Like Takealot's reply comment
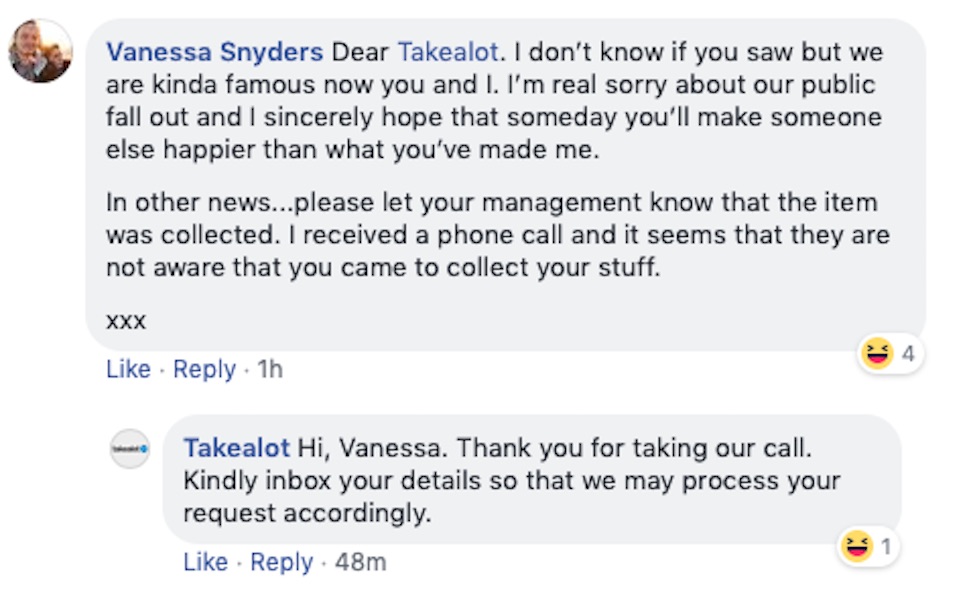This screenshot has height=591, width=971. point(206,562)
